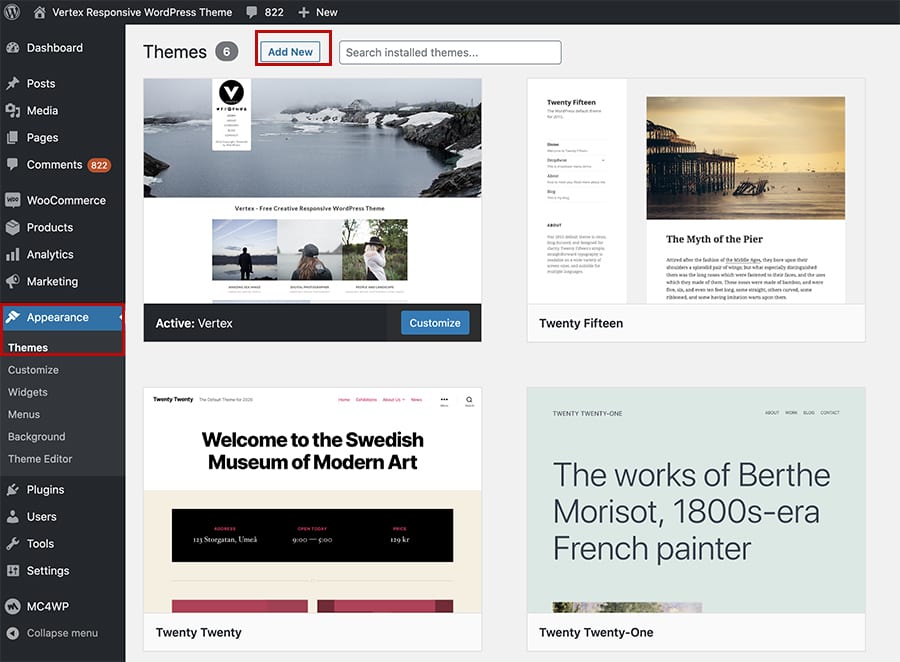Click Collapse menu link
Viewport: 900px width, 662px height.
click(x=62, y=633)
